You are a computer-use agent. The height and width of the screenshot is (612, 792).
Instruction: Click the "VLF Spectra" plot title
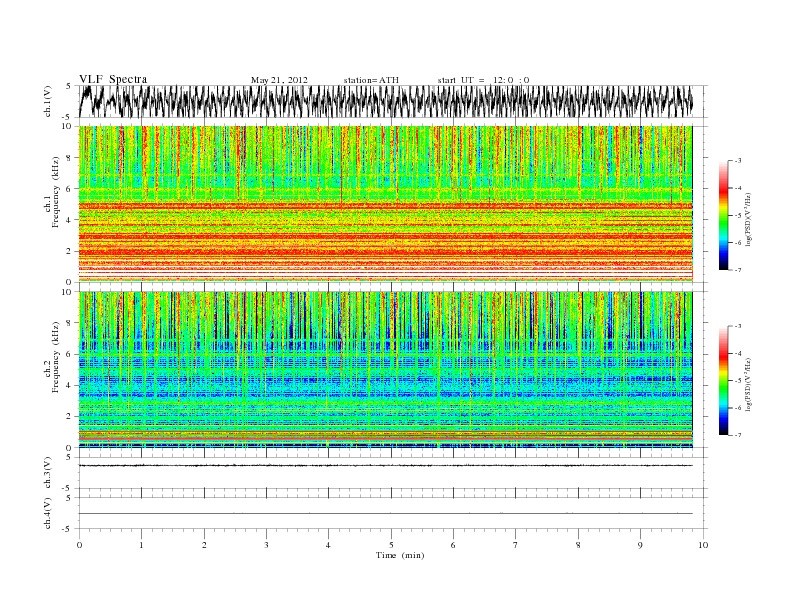tap(113, 79)
